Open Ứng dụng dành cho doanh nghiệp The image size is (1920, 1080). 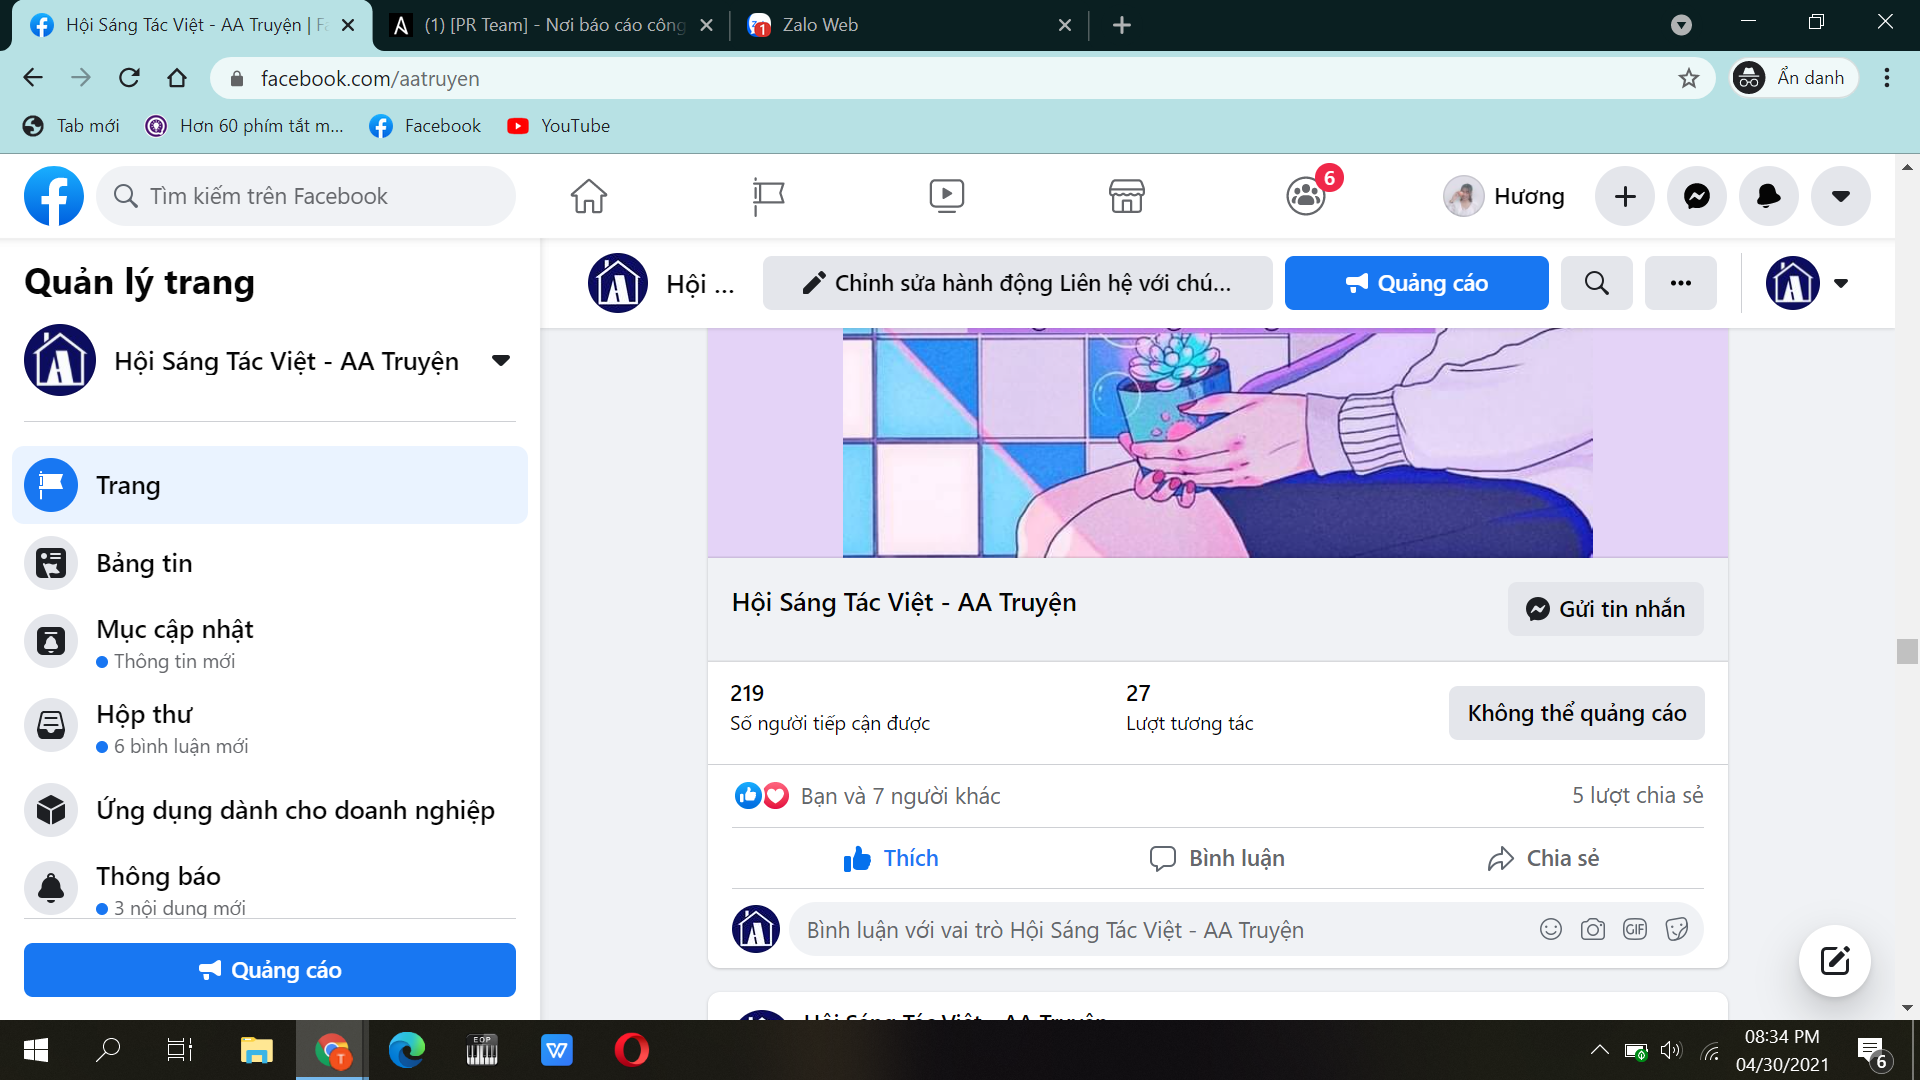click(270, 810)
